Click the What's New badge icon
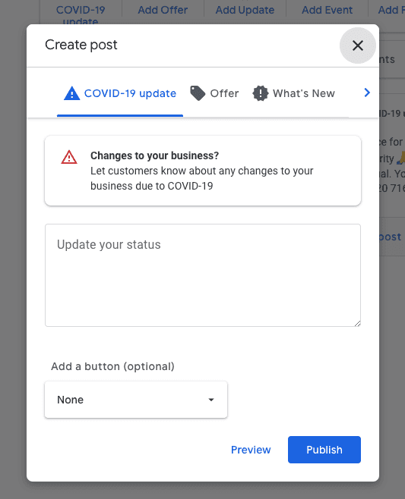The width and height of the screenshot is (405, 499). coord(260,93)
